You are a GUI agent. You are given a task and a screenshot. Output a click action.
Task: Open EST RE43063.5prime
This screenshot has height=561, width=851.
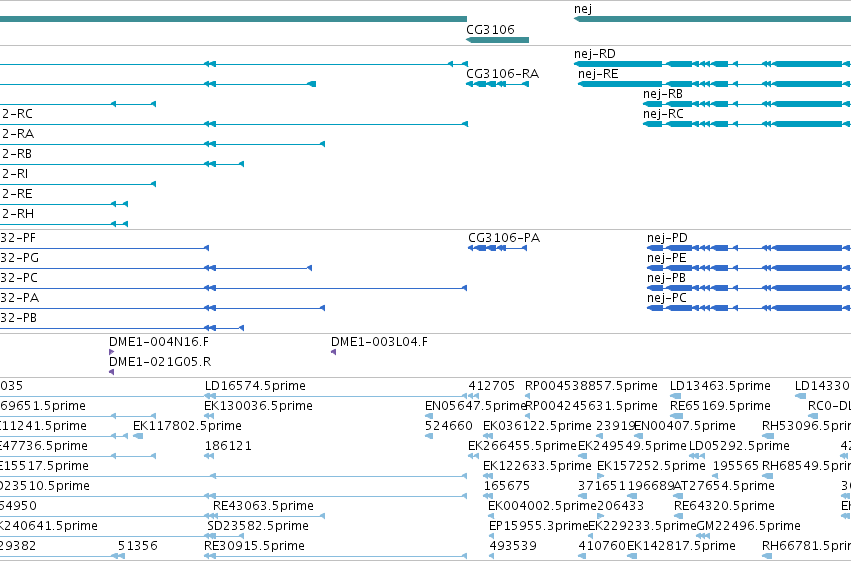[263, 506]
